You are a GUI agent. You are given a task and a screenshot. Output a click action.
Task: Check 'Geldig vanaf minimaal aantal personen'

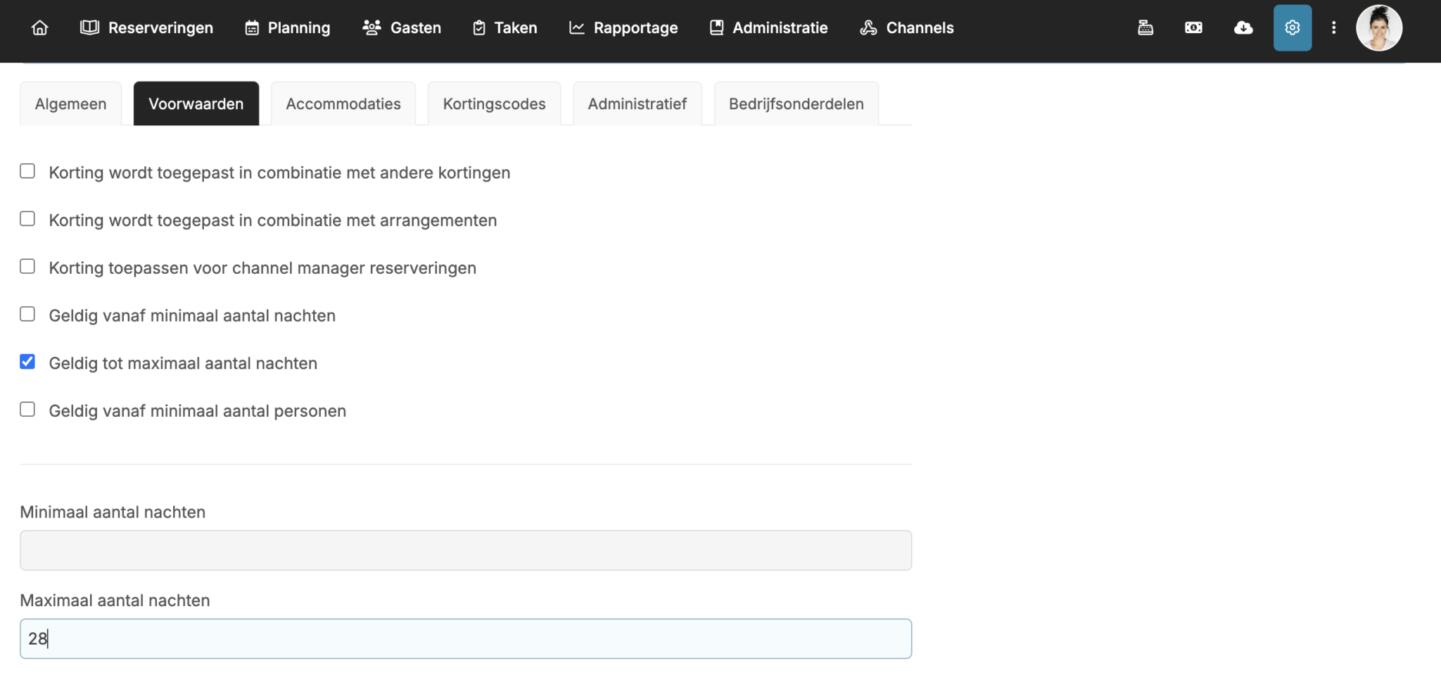(x=28, y=410)
